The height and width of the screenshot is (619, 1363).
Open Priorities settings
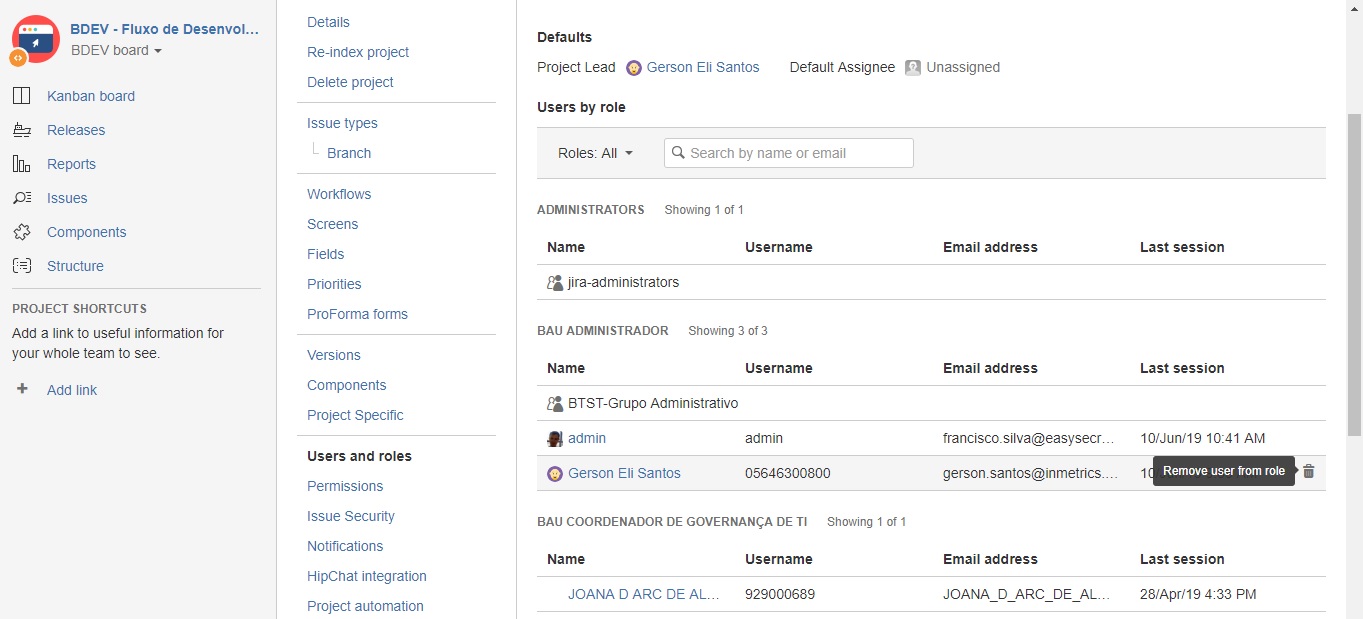[x=334, y=284]
